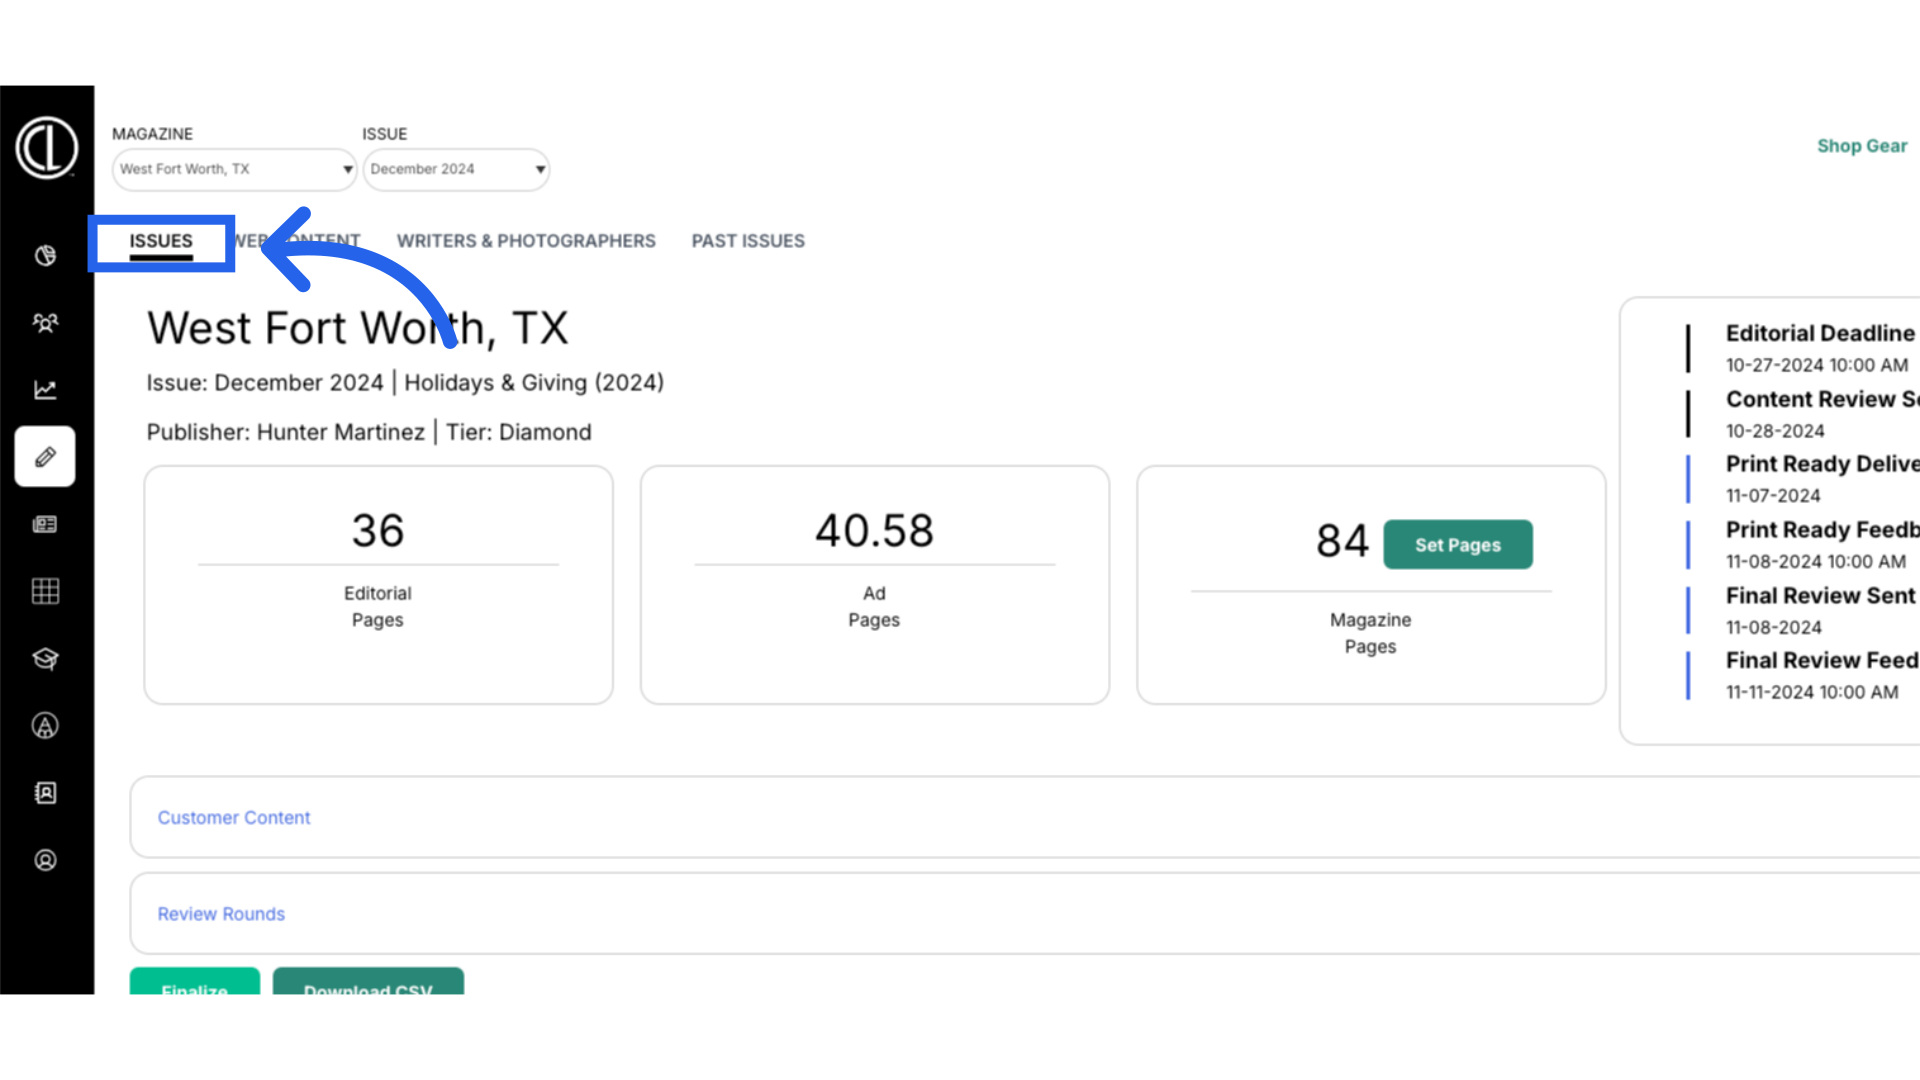1920x1080 pixels.
Task: Click the Download CSV button
Action: click(x=368, y=984)
